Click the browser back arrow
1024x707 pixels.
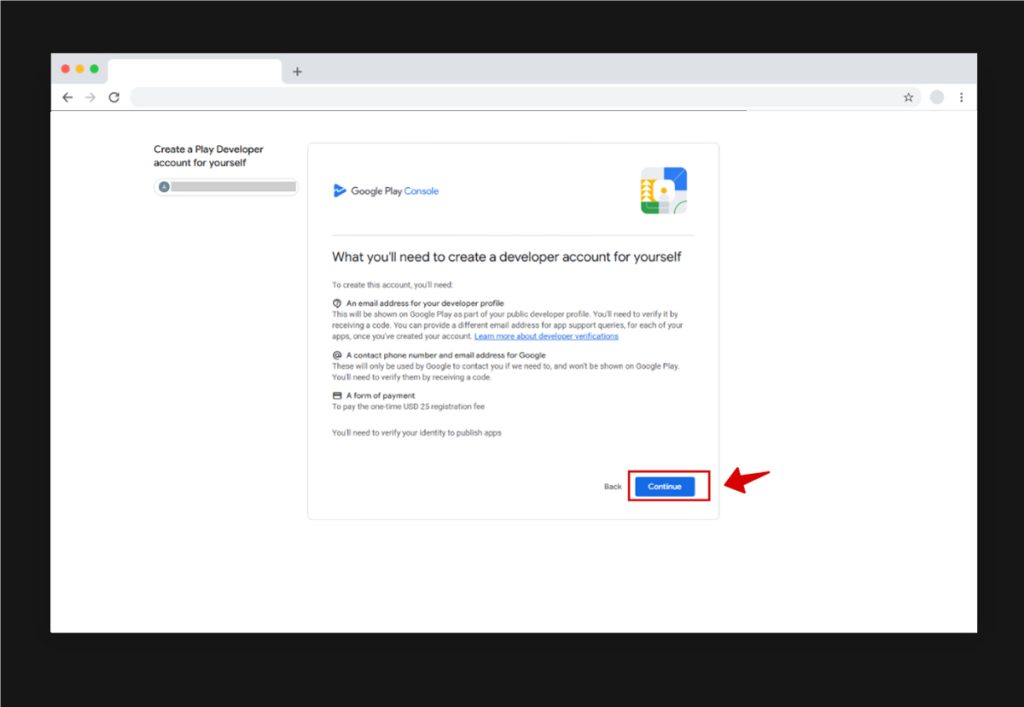coord(67,97)
